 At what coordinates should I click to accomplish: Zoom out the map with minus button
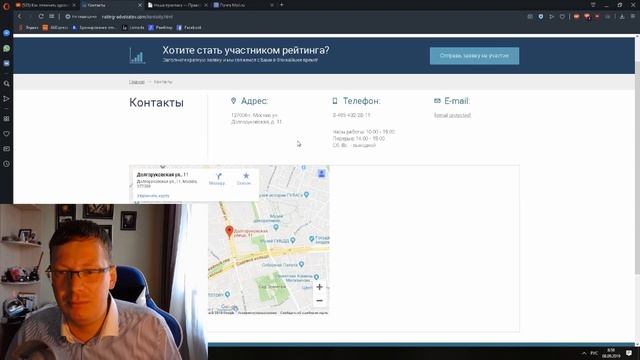tap(320, 301)
